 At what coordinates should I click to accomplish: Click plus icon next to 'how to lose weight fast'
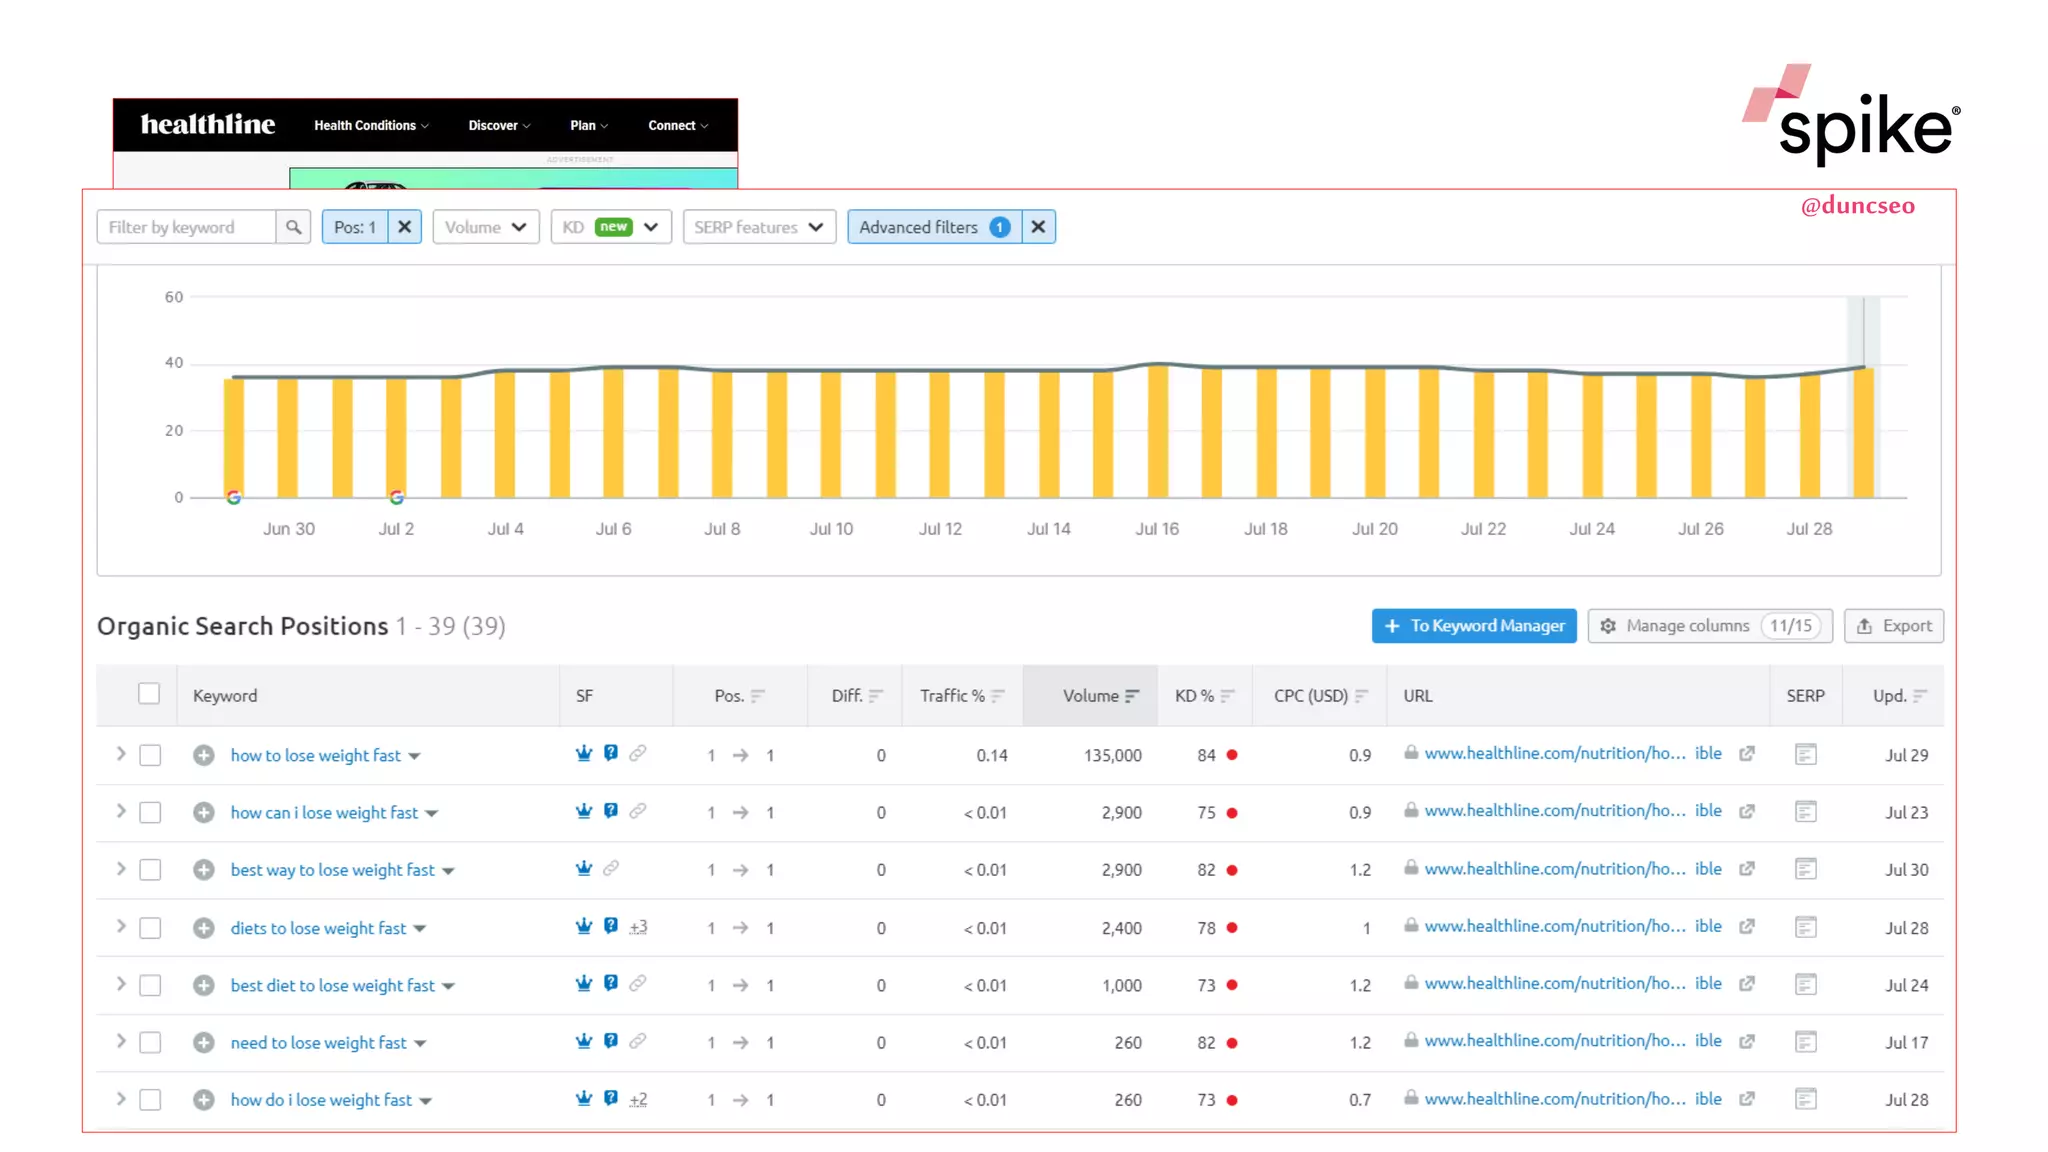tap(204, 755)
